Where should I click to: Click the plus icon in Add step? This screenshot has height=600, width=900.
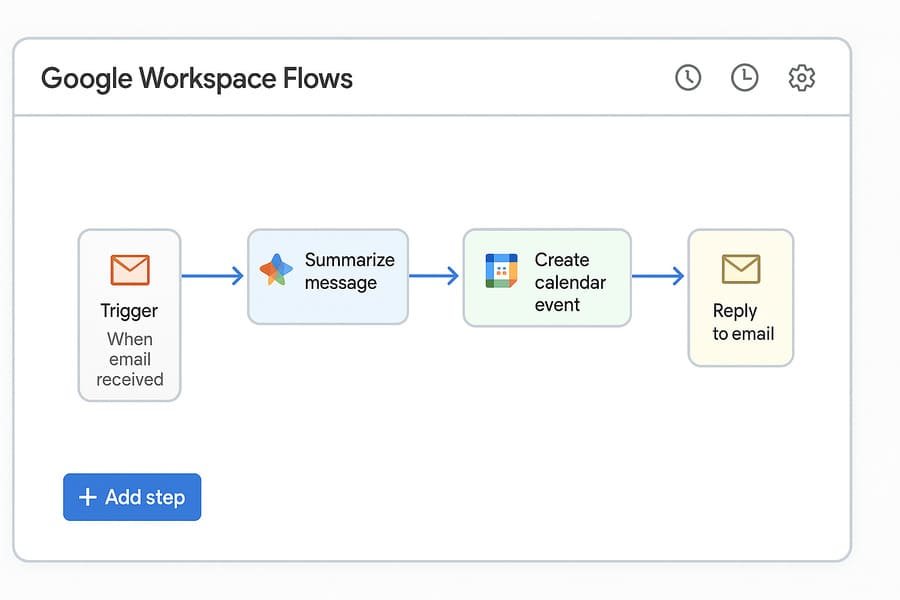point(88,498)
